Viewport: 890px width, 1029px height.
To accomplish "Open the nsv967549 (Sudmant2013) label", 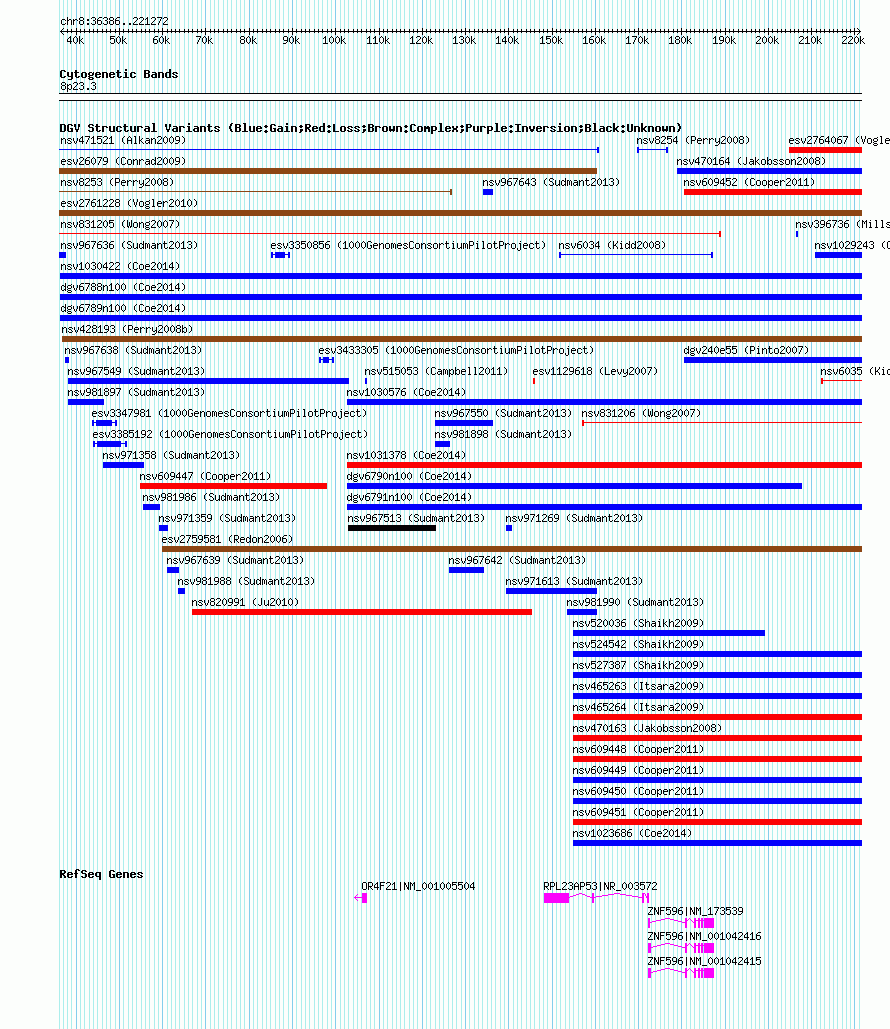I will [136, 371].
